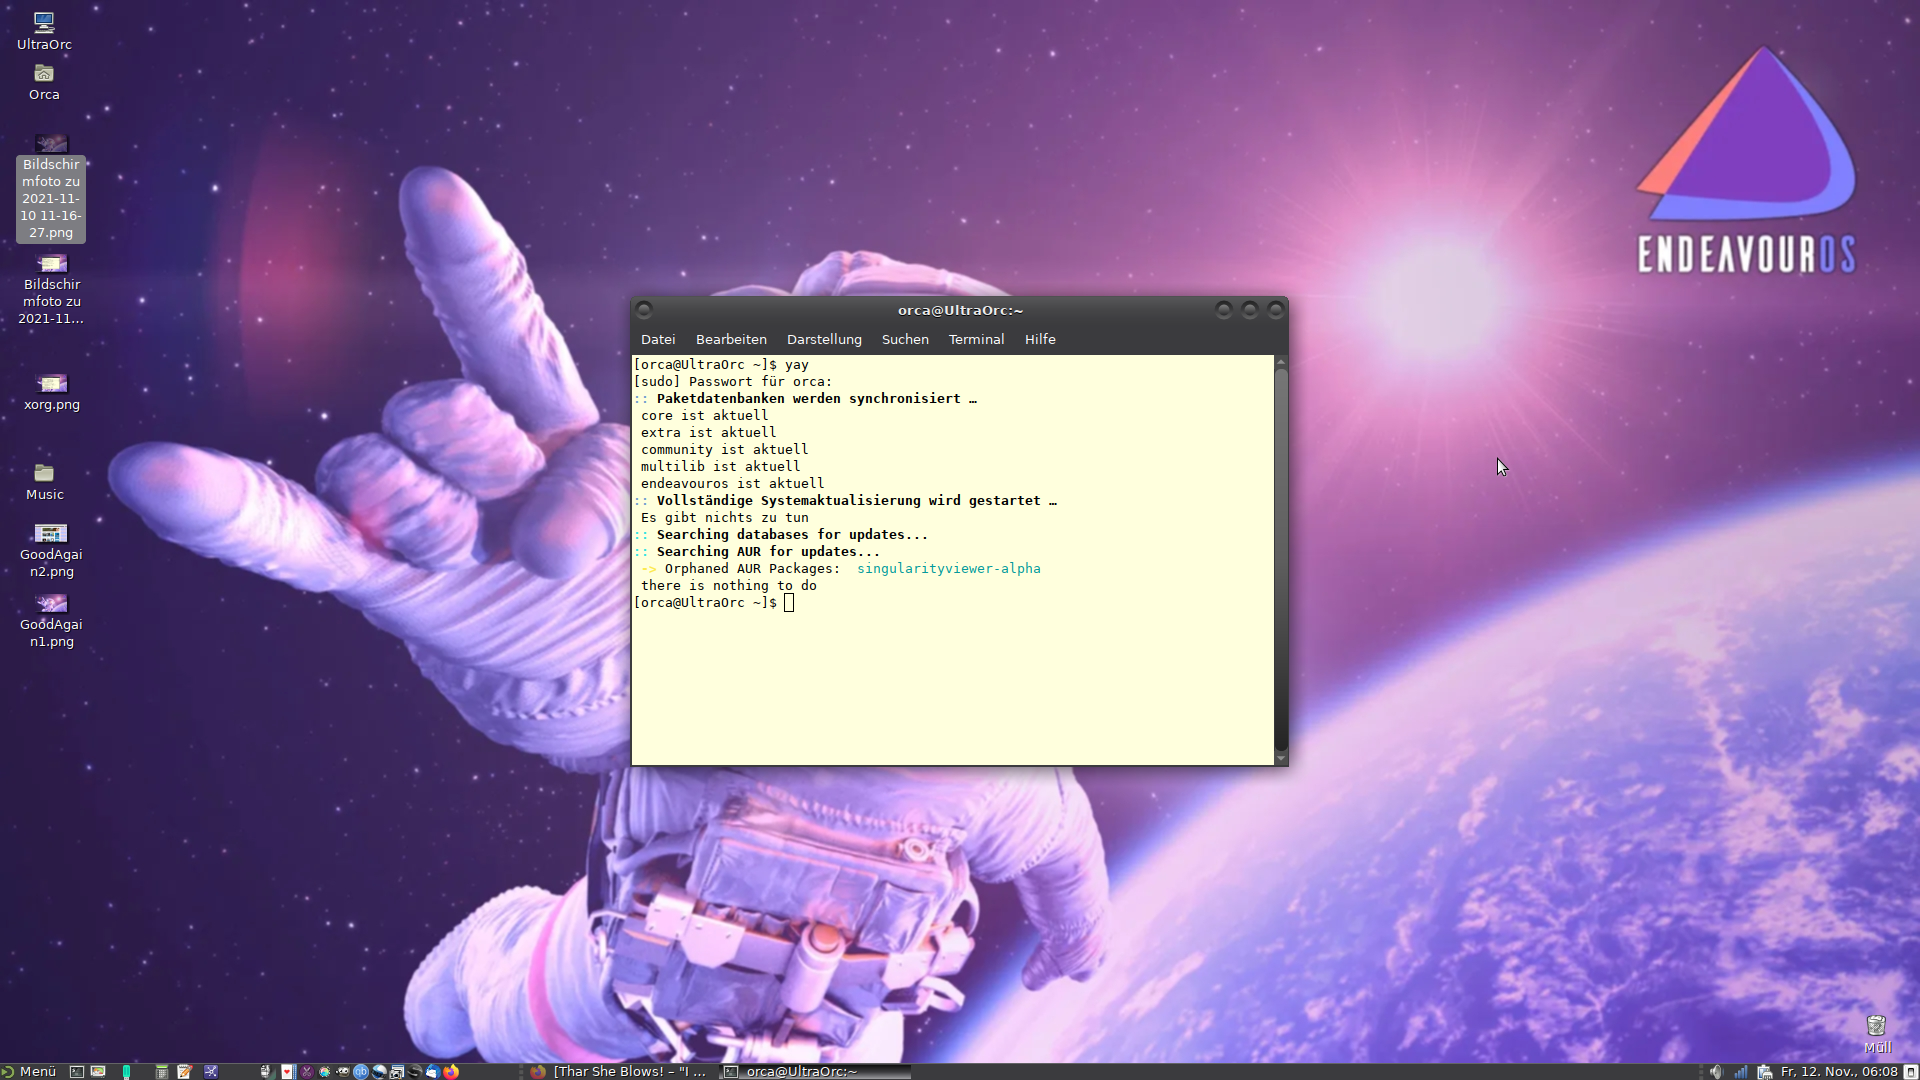
Task: Select the GoodAgain2.png desktop file
Action: pos(51,550)
